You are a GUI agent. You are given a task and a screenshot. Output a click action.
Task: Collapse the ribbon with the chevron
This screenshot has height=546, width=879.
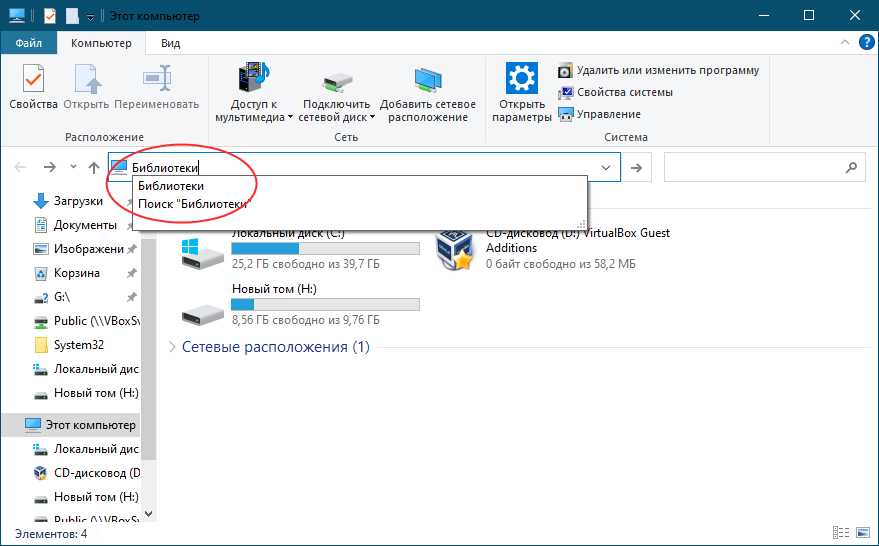[844, 43]
